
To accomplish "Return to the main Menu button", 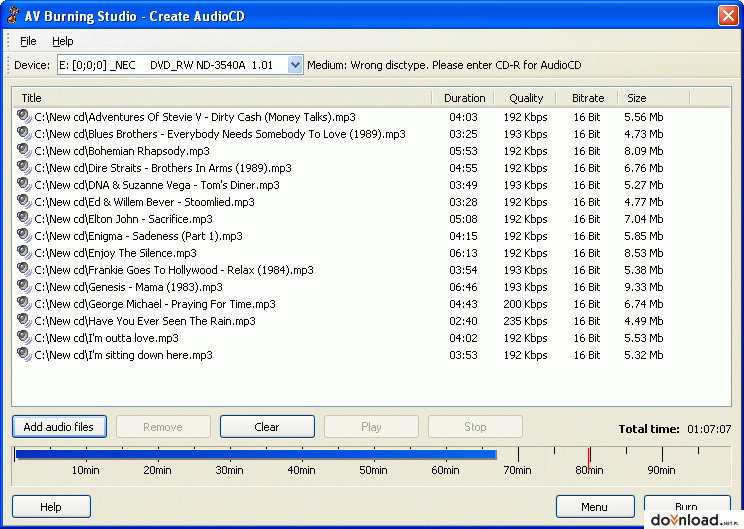I will pos(595,507).
